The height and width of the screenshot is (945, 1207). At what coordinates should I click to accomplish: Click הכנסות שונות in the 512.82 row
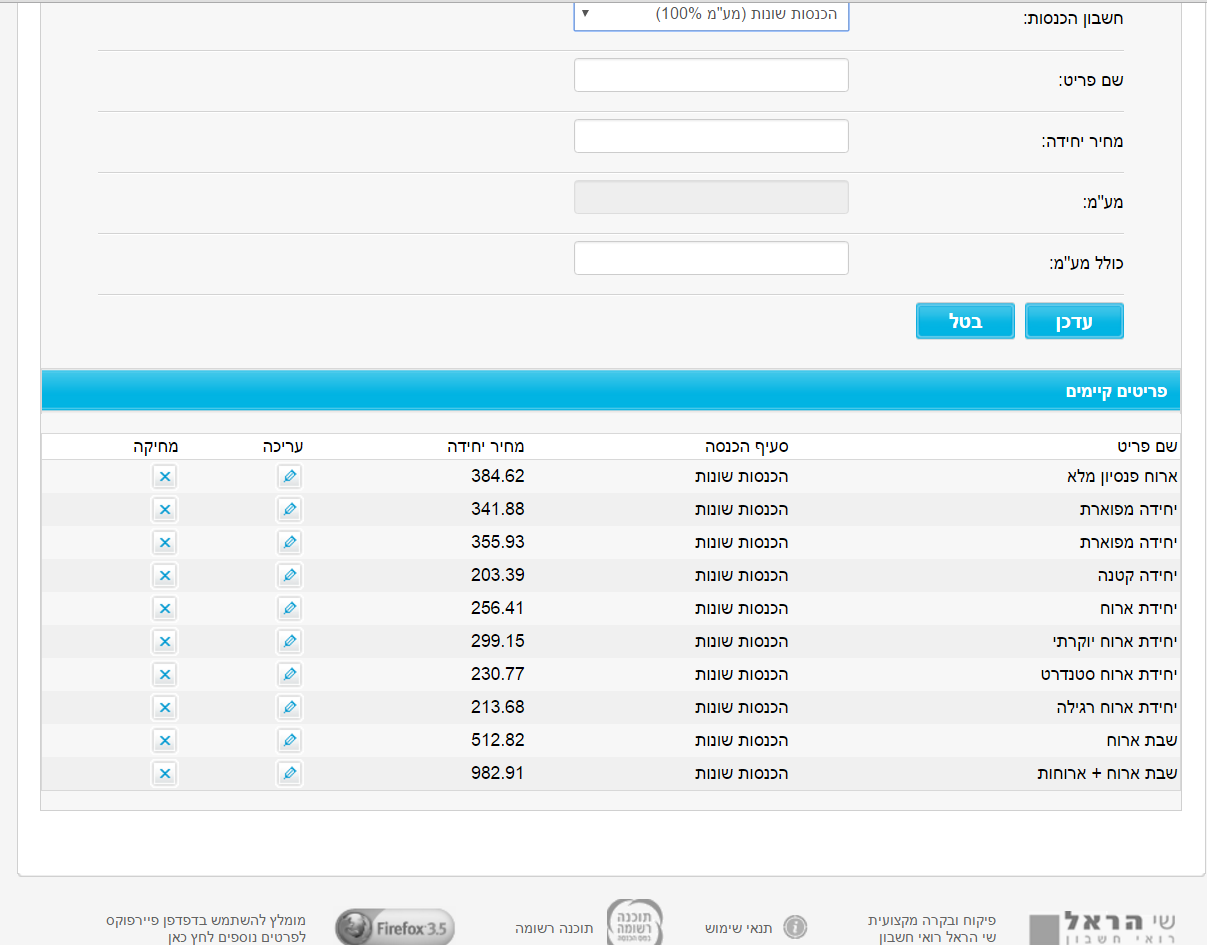(742, 741)
